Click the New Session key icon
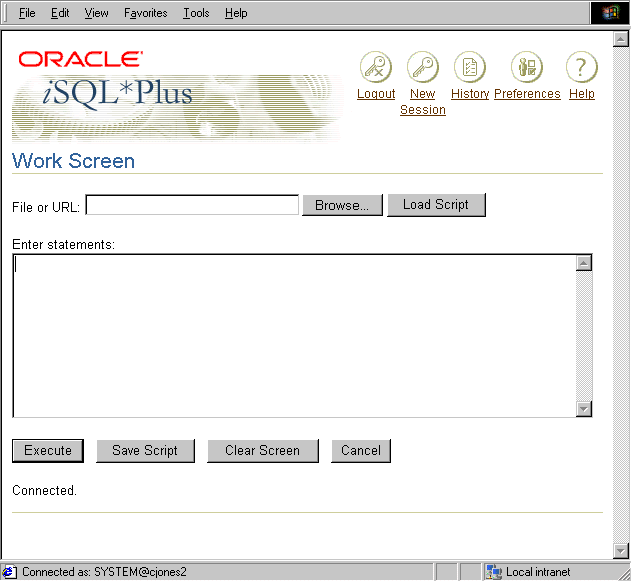The width and height of the screenshot is (631, 581). point(423,68)
